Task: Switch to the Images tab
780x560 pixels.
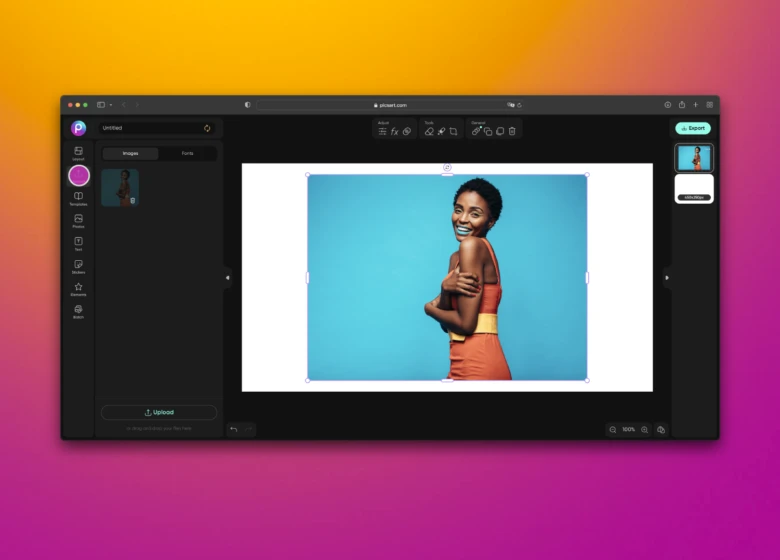Action: coord(130,153)
